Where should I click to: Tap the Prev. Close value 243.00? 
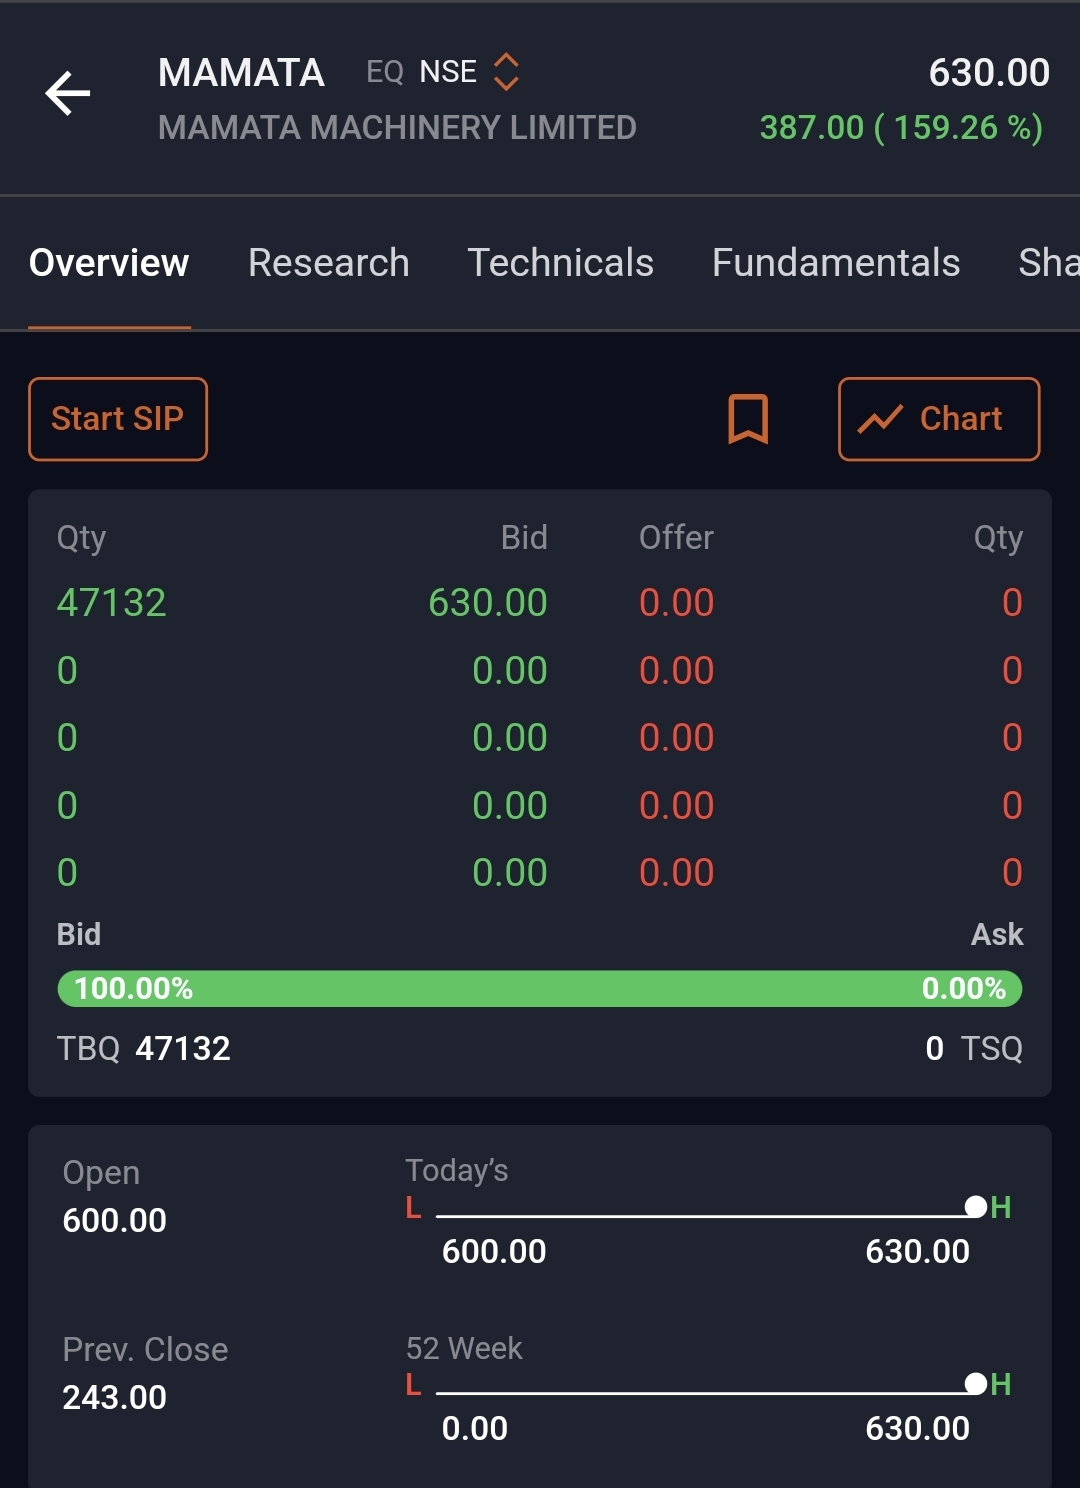pyautogui.click(x=115, y=1397)
